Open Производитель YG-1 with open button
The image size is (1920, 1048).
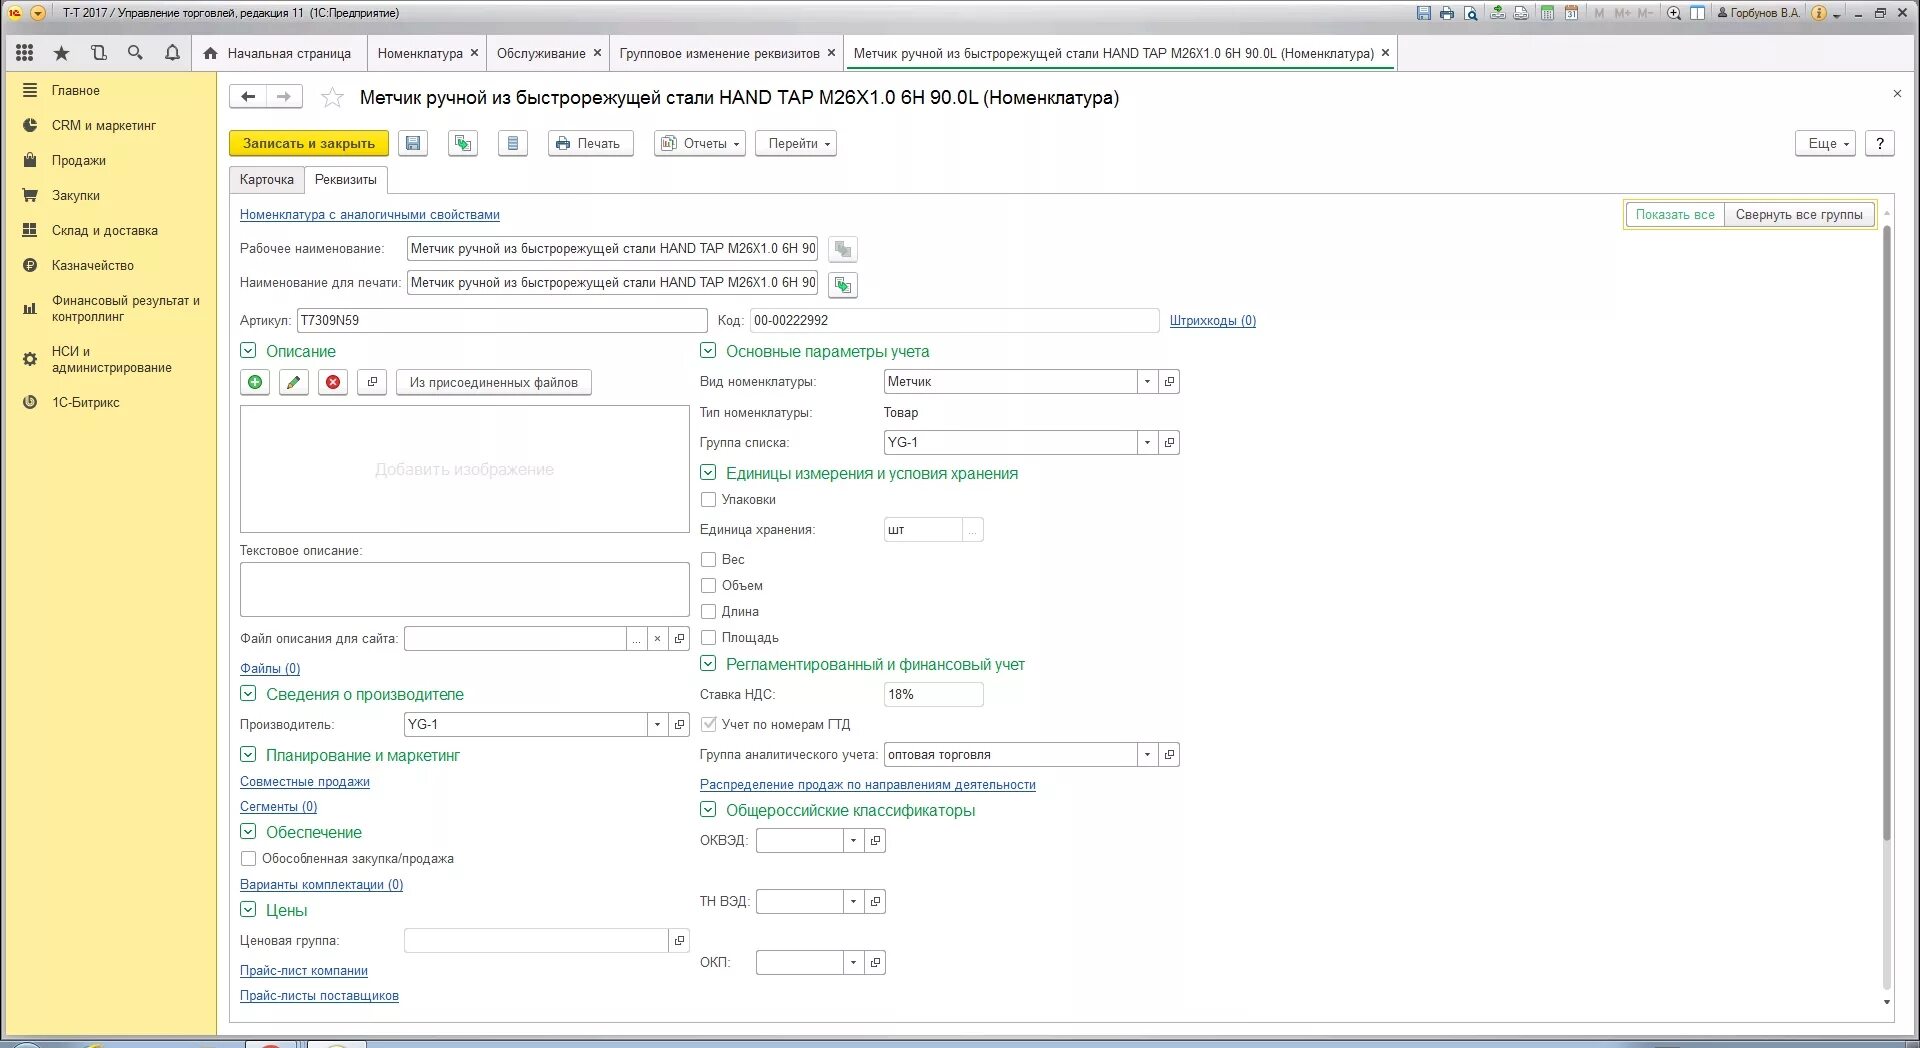tap(679, 725)
